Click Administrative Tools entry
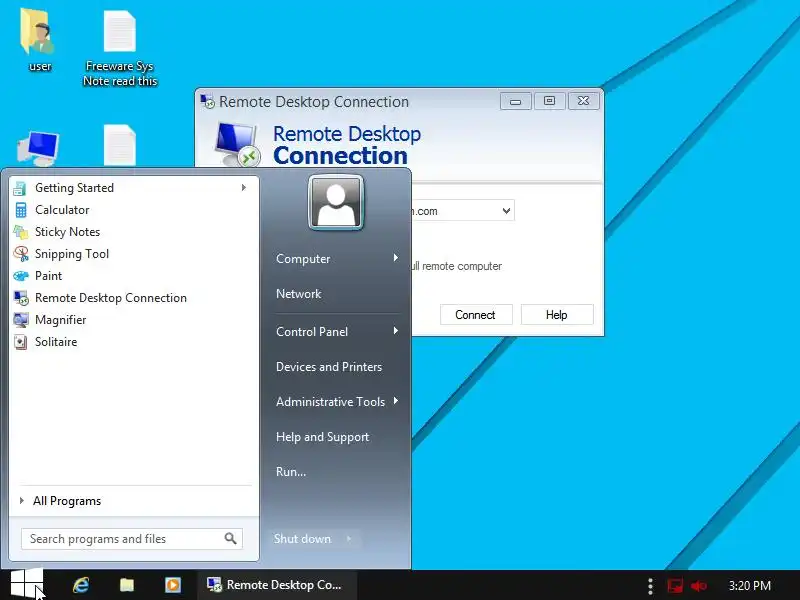 [x=330, y=402]
